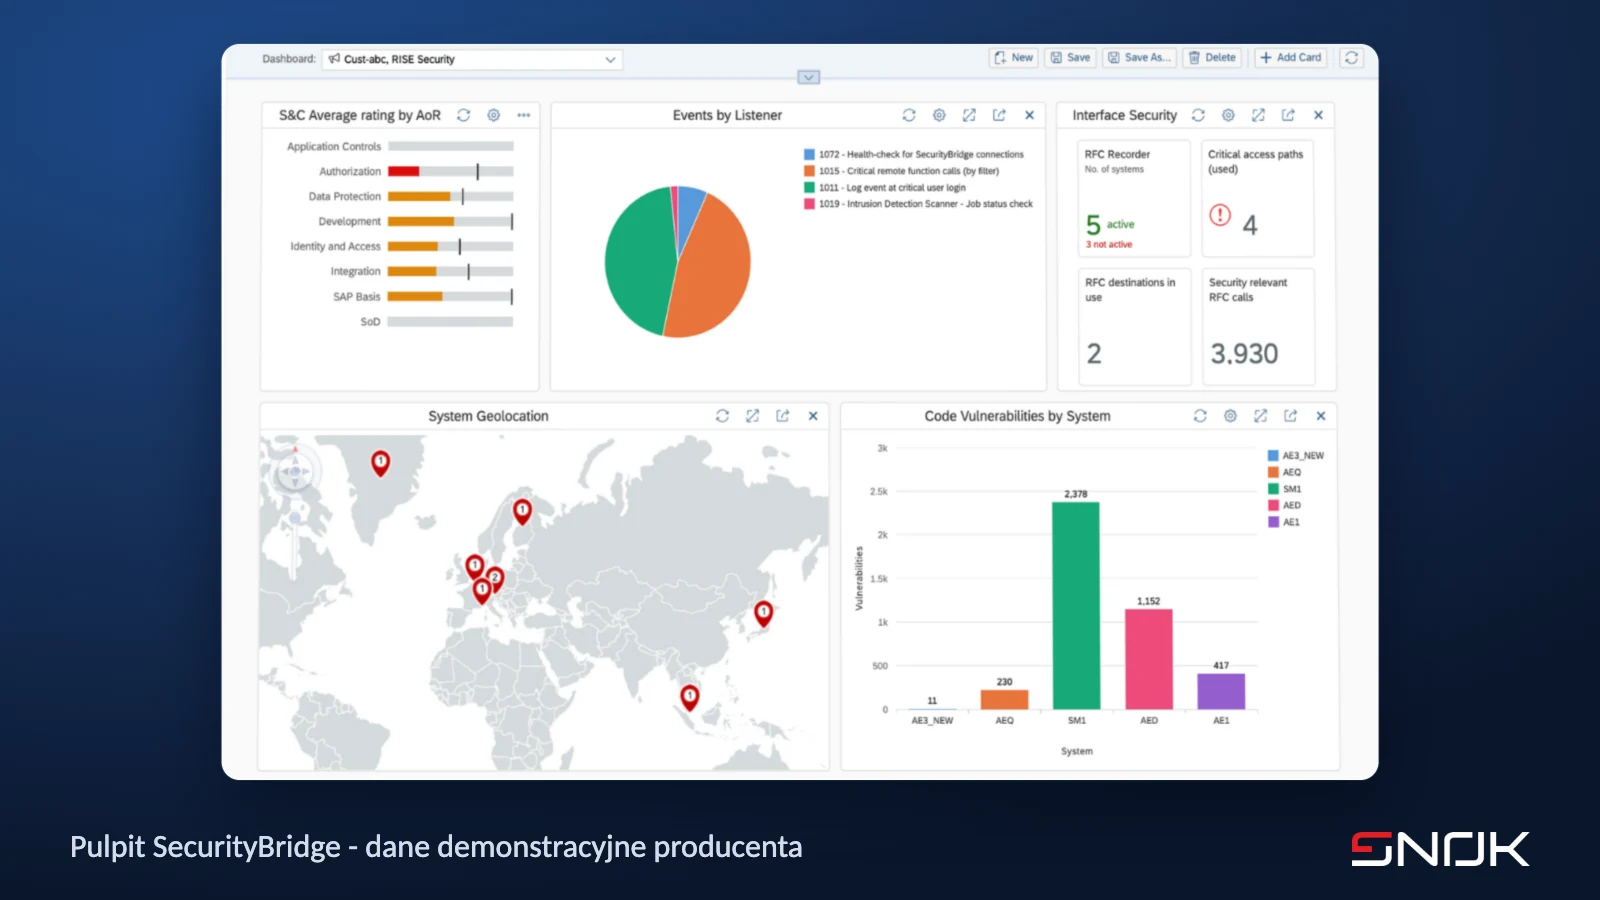Screen dimensions: 1600x900
Task: Toggle SM1 legend entry in vulnerabilities chart
Action: [x=1285, y=489]
